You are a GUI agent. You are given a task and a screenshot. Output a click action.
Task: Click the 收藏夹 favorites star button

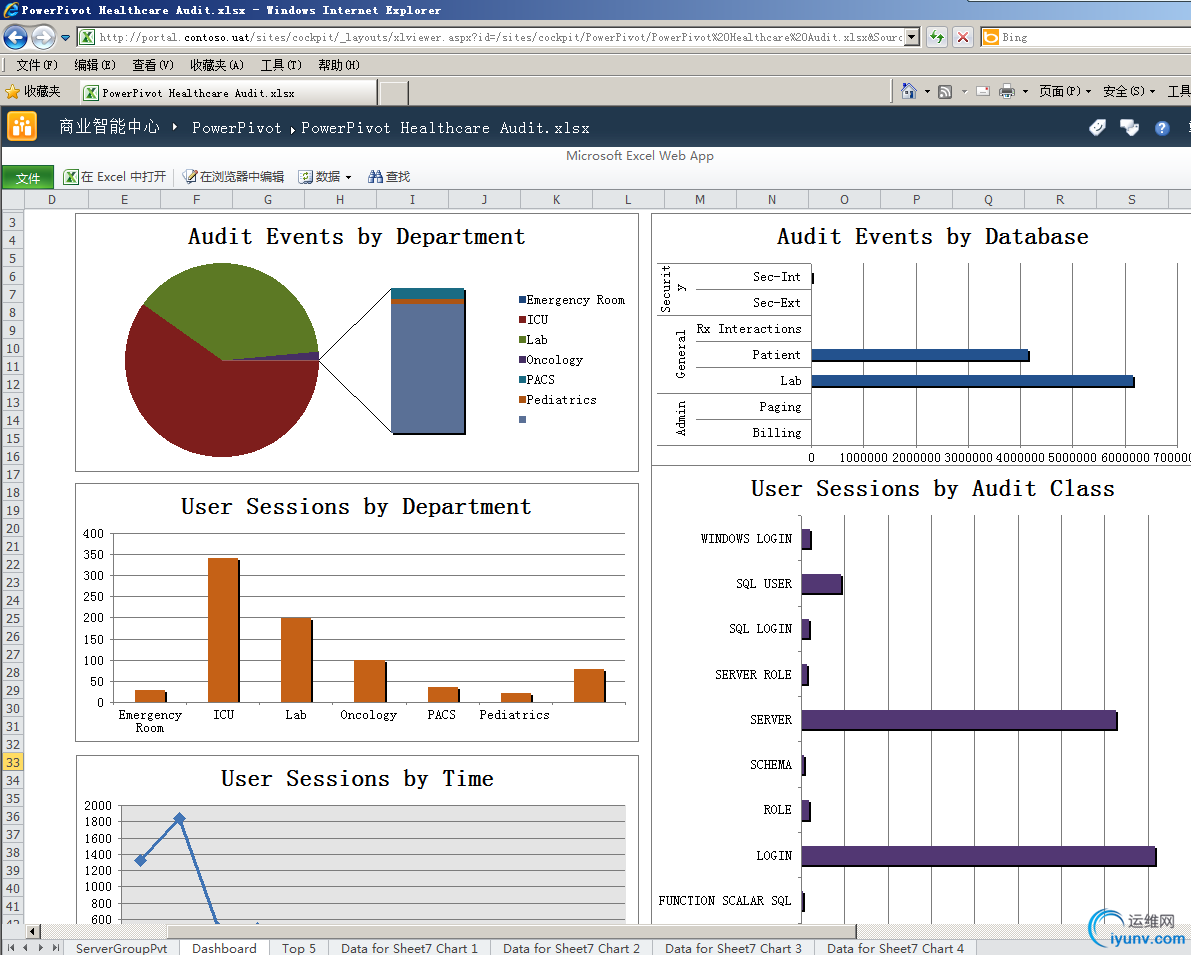tap(33, 92)
